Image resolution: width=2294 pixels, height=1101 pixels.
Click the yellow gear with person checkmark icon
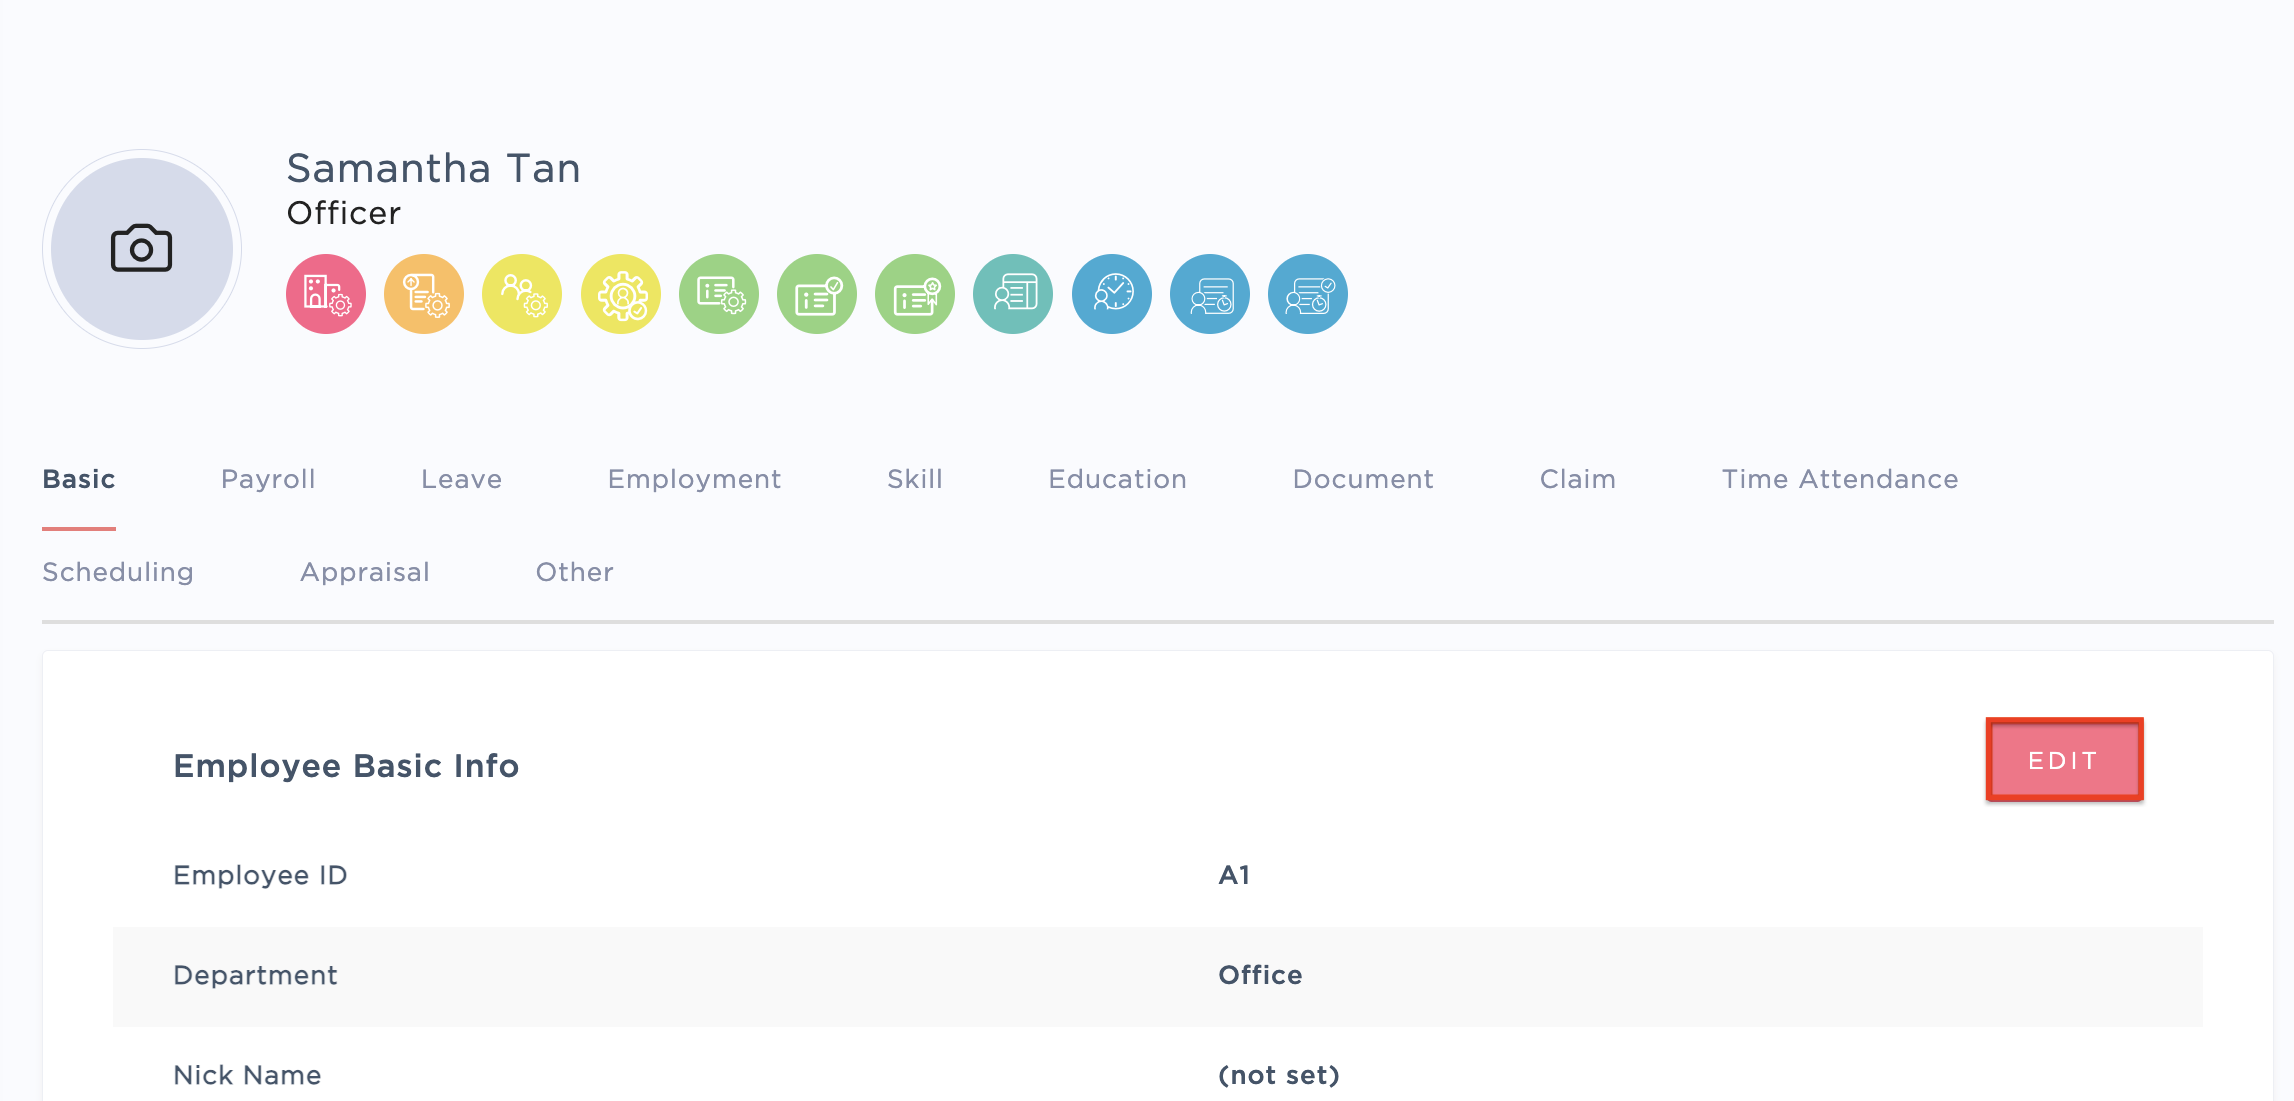pyautogui.click(x=621, y=294)
